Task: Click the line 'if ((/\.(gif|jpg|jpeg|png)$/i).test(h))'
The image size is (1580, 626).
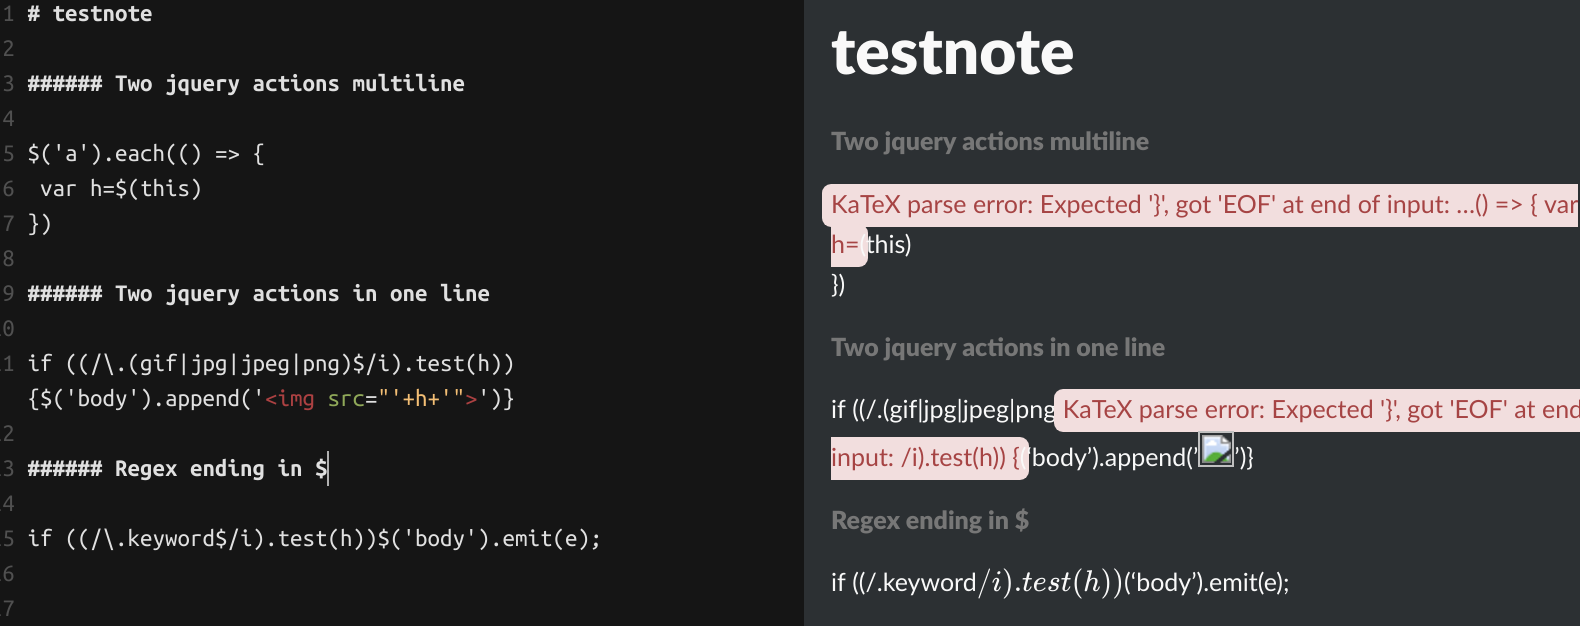Action: click(271, 364)
